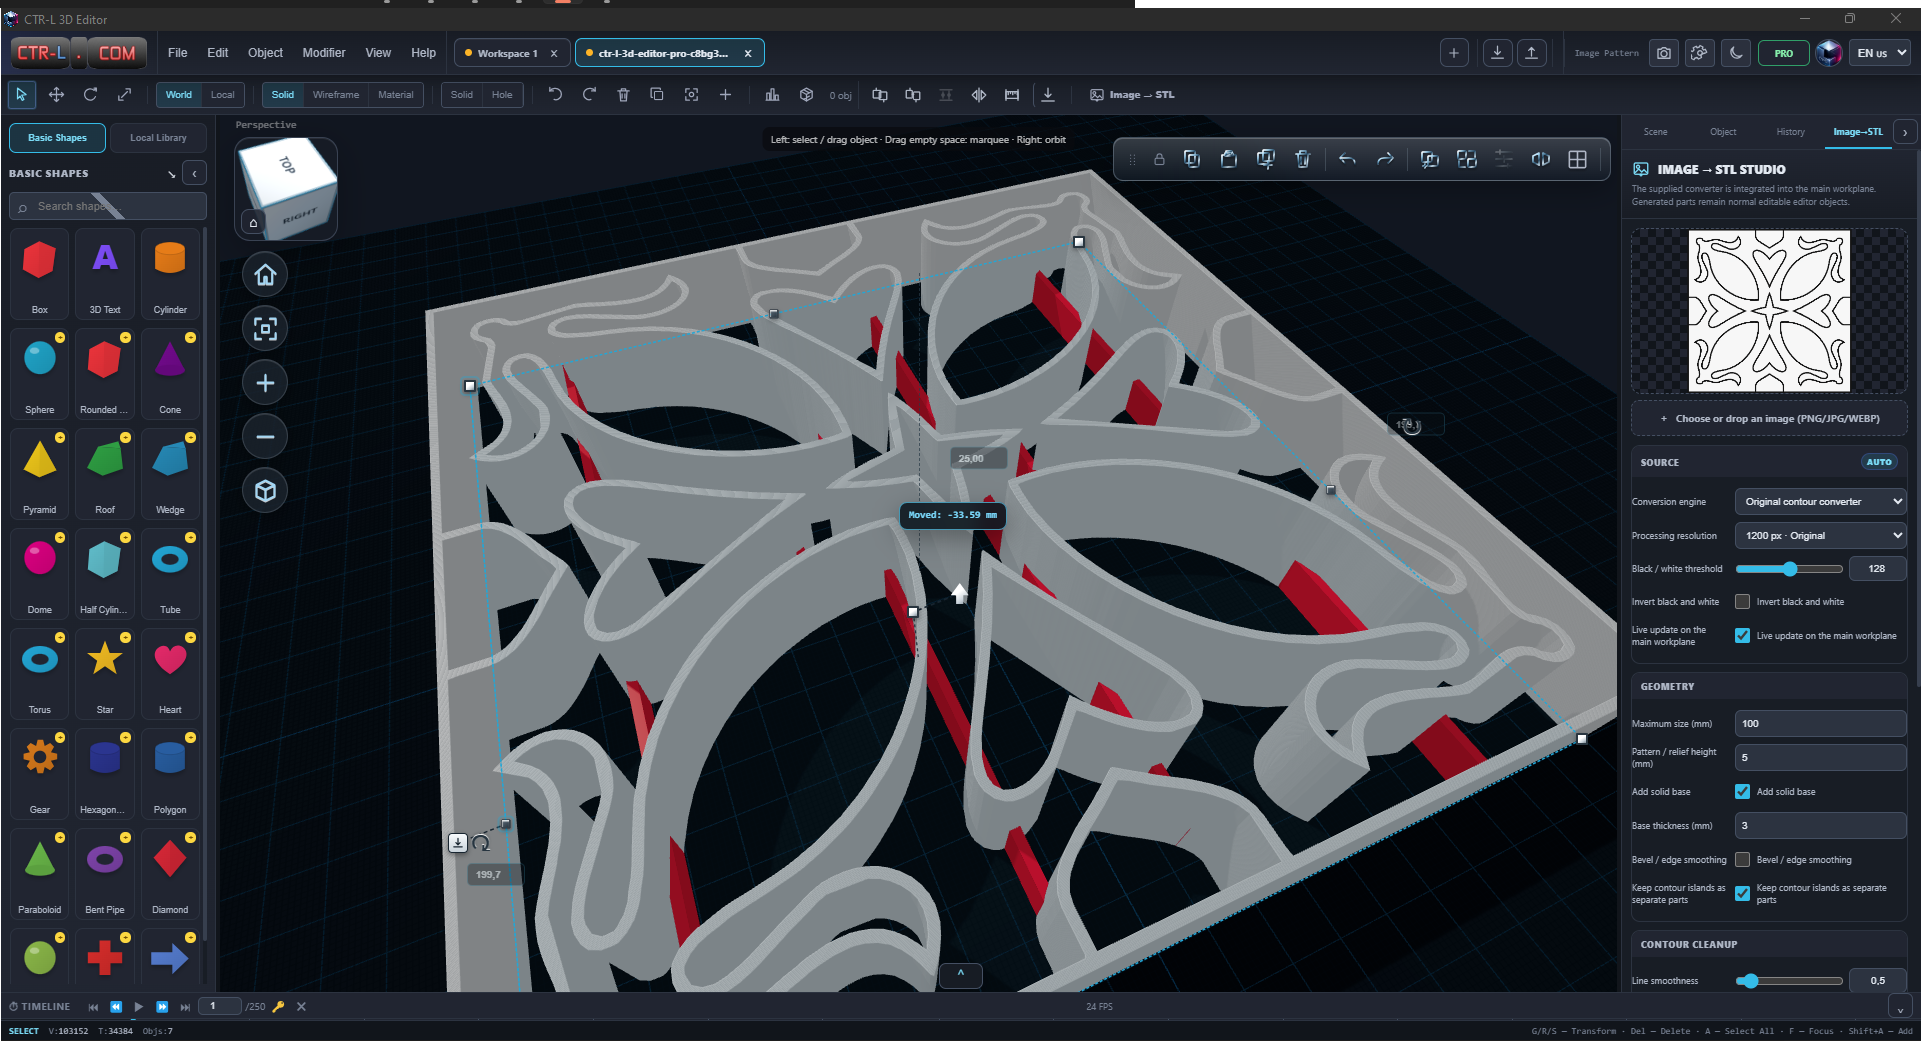This screenshot has height=1041, width=1921.
Task: Toggle Keep contour islands as separate parts
Action: tap(1742, 894)
